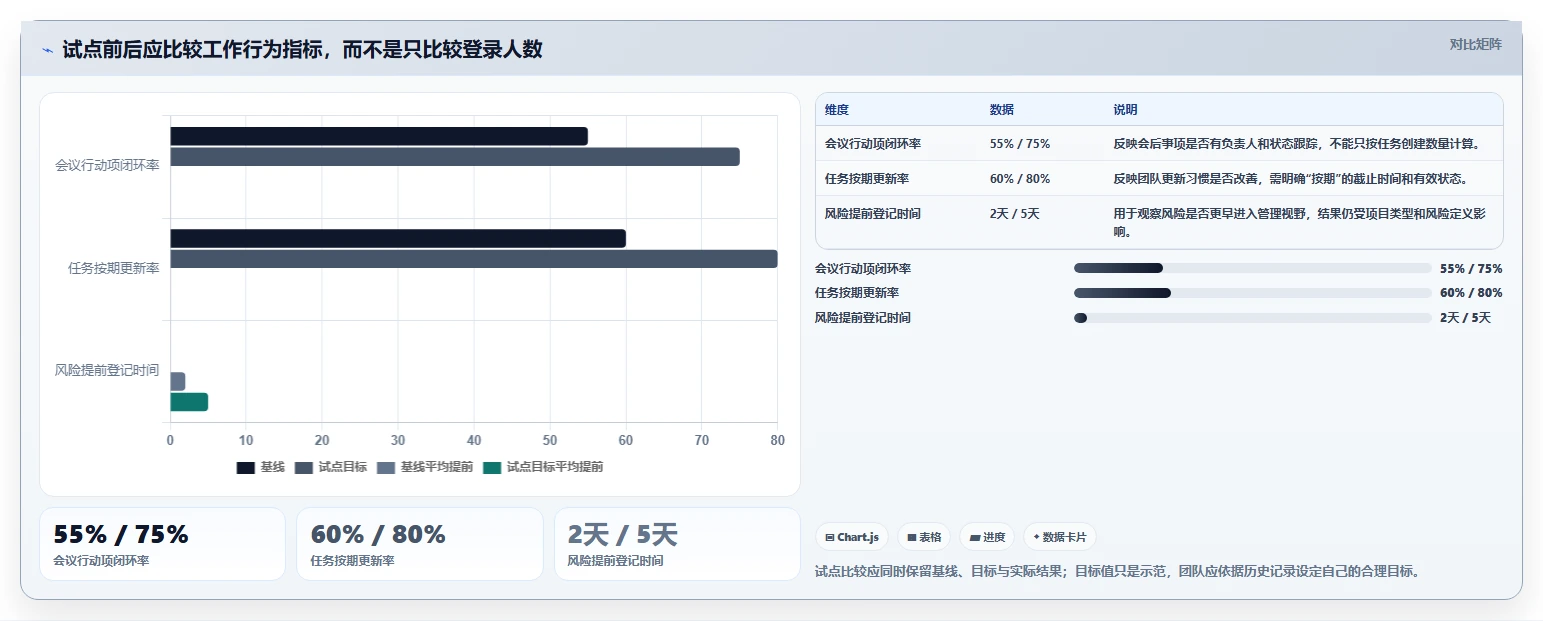Image resolution: width=1543 pixels, height=621 pixels.
Task: Click table cell 会议行动项闭环率
Action: click(873, 144)
